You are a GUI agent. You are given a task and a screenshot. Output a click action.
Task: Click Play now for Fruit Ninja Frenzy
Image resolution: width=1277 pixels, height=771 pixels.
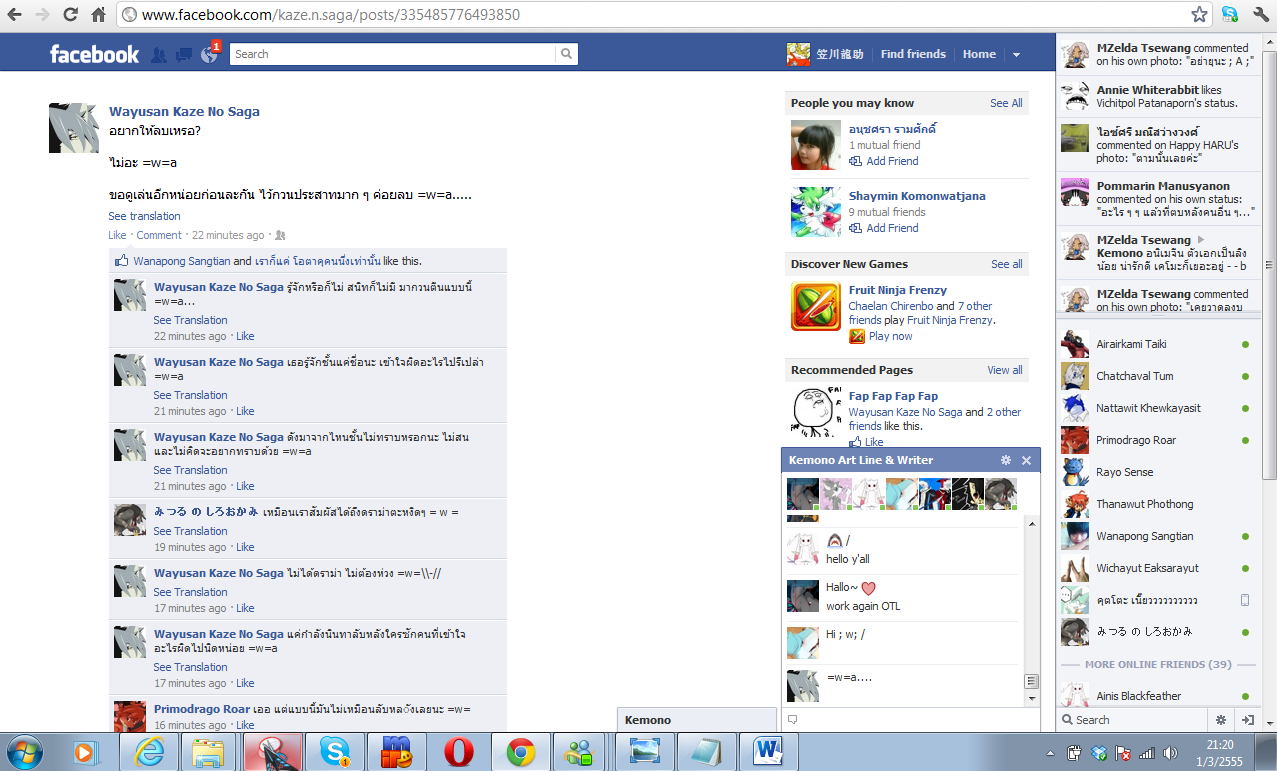point(890,336)
